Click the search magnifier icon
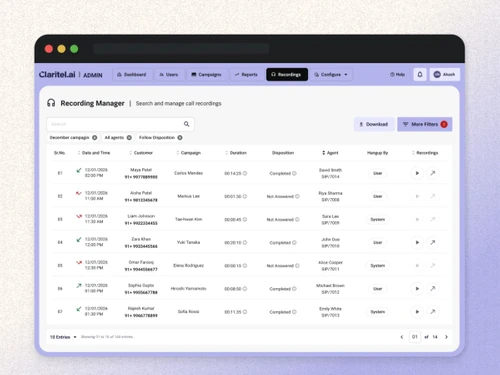The image size is (500, 375). coord(187,124)
